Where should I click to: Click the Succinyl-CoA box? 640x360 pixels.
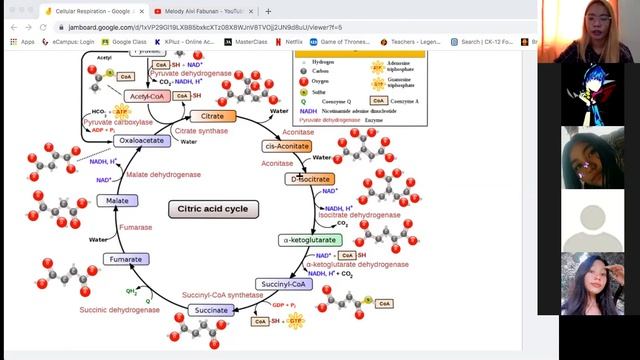[284, 284]
